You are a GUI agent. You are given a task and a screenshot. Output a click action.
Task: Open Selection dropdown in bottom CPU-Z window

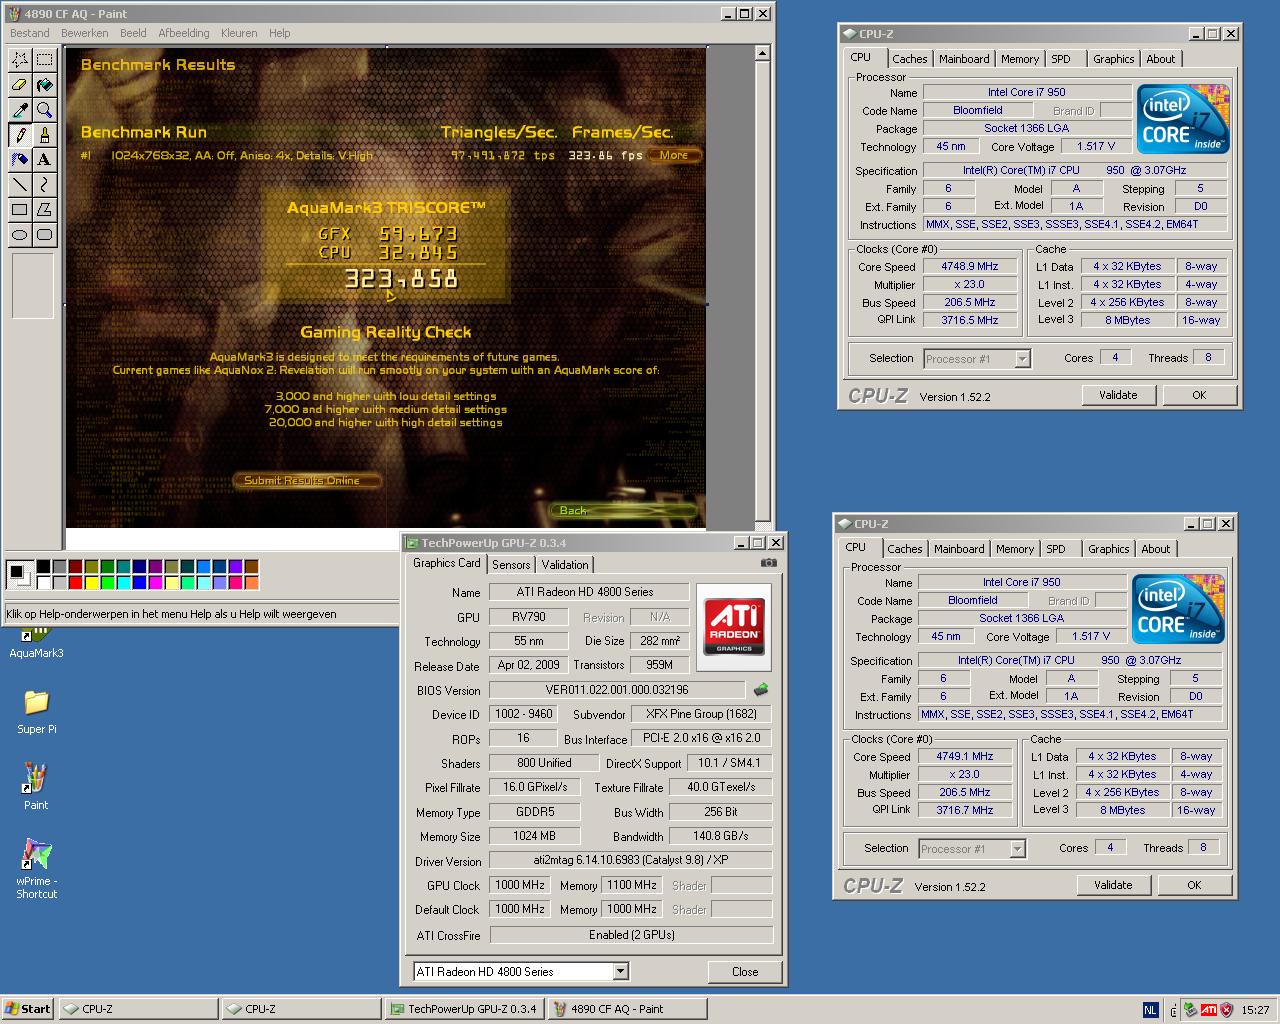coord(1017,849)
